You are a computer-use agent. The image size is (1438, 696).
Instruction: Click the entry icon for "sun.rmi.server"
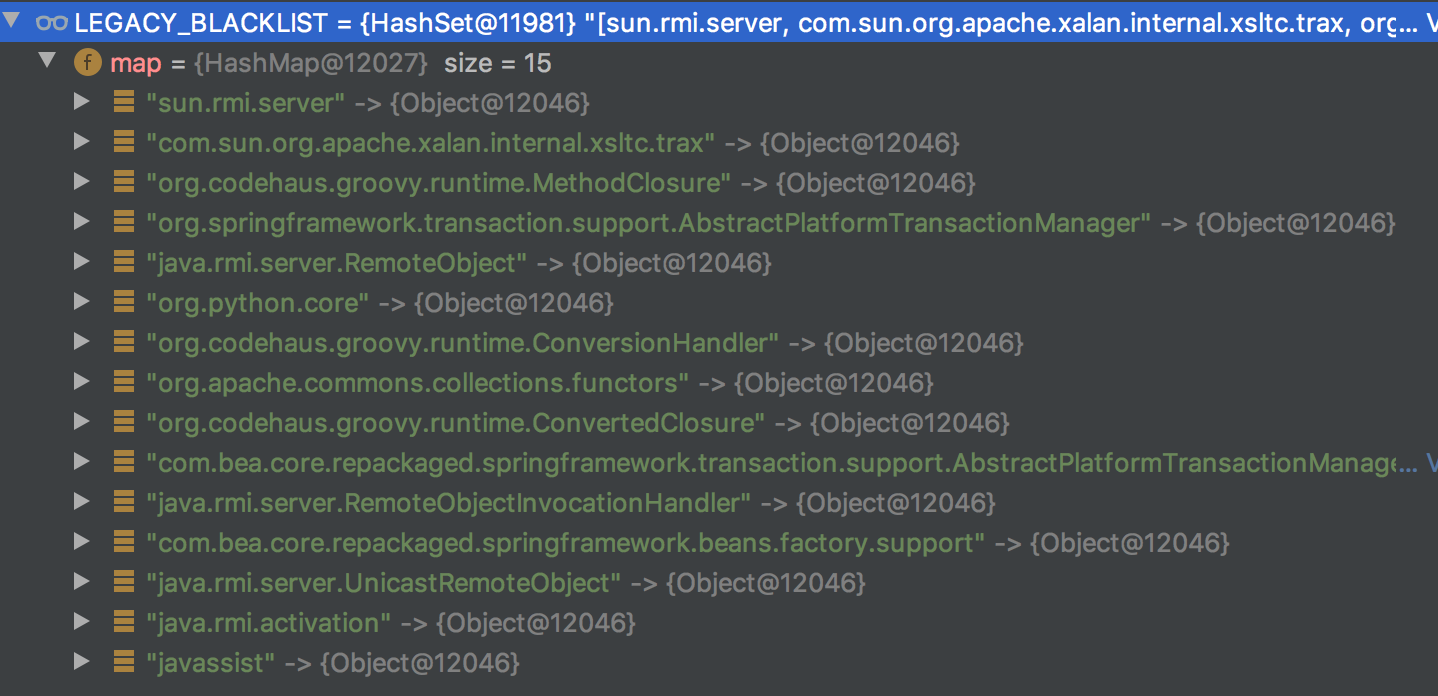tap(124, 102)
